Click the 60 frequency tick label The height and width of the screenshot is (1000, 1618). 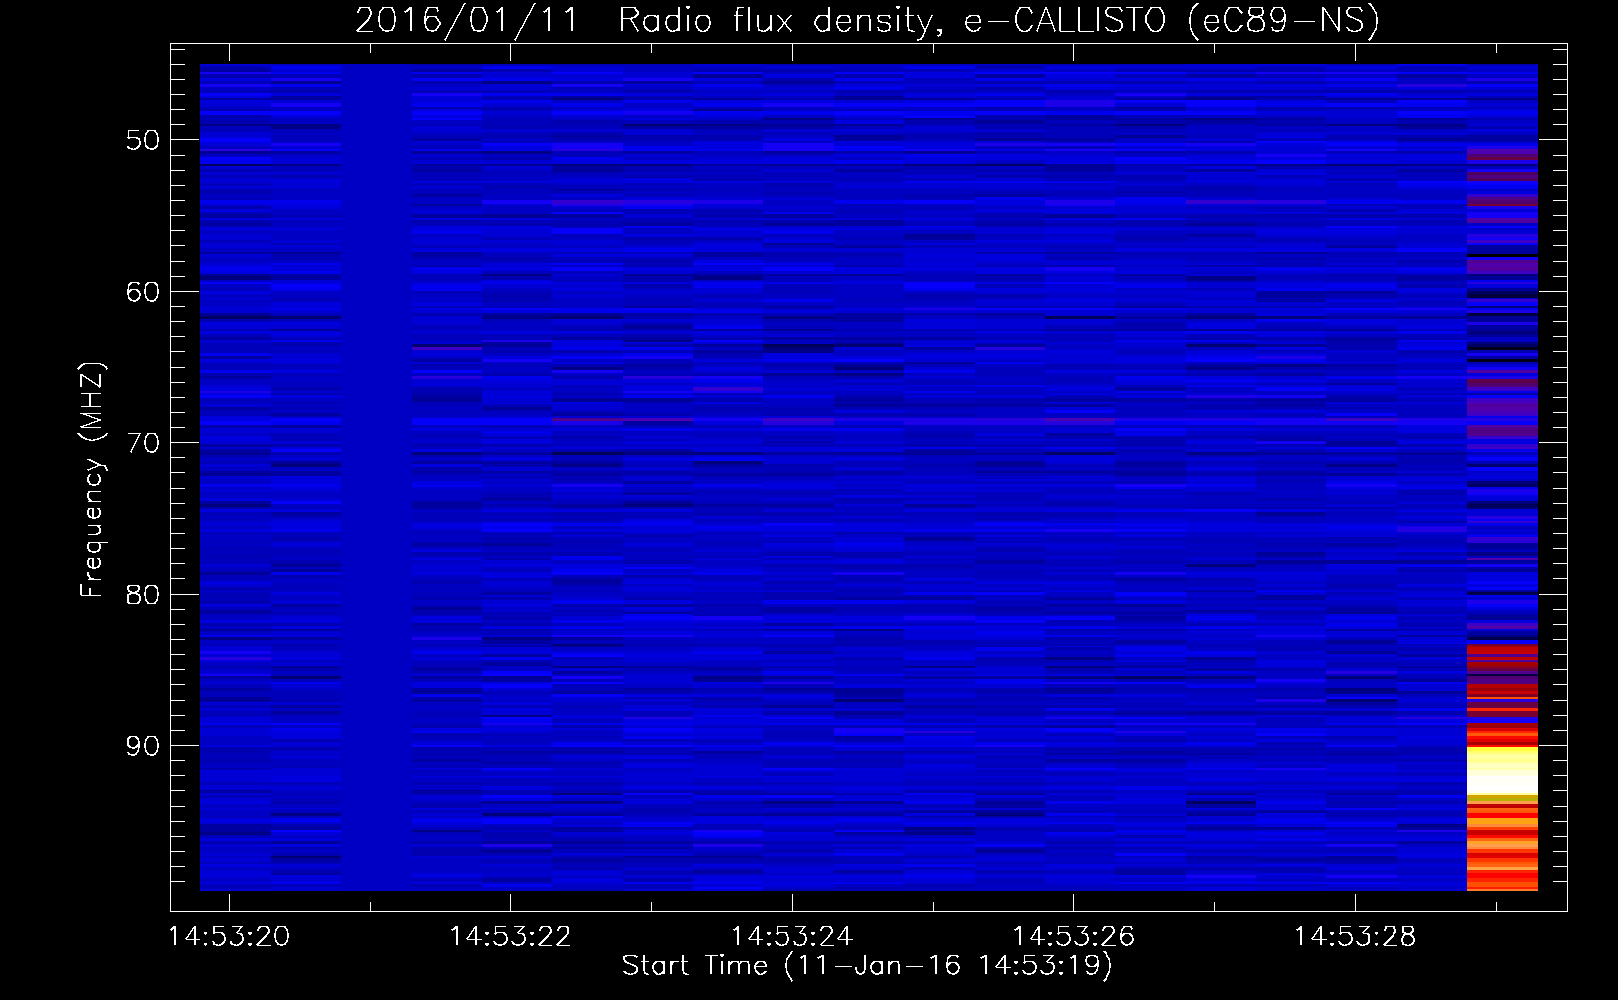pyautogui.click(x=143, y=292)
